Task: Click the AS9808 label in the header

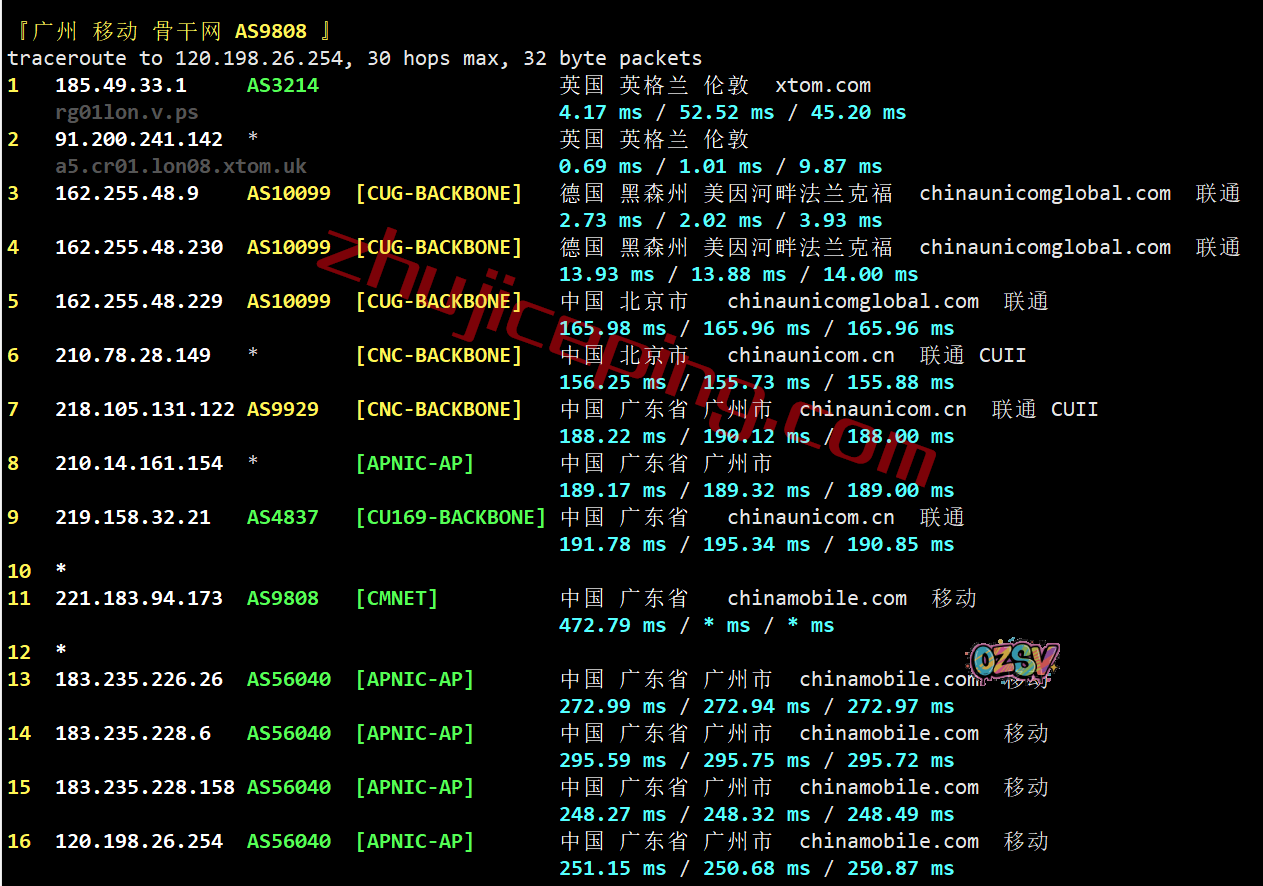Action: (x=270, y=32)
